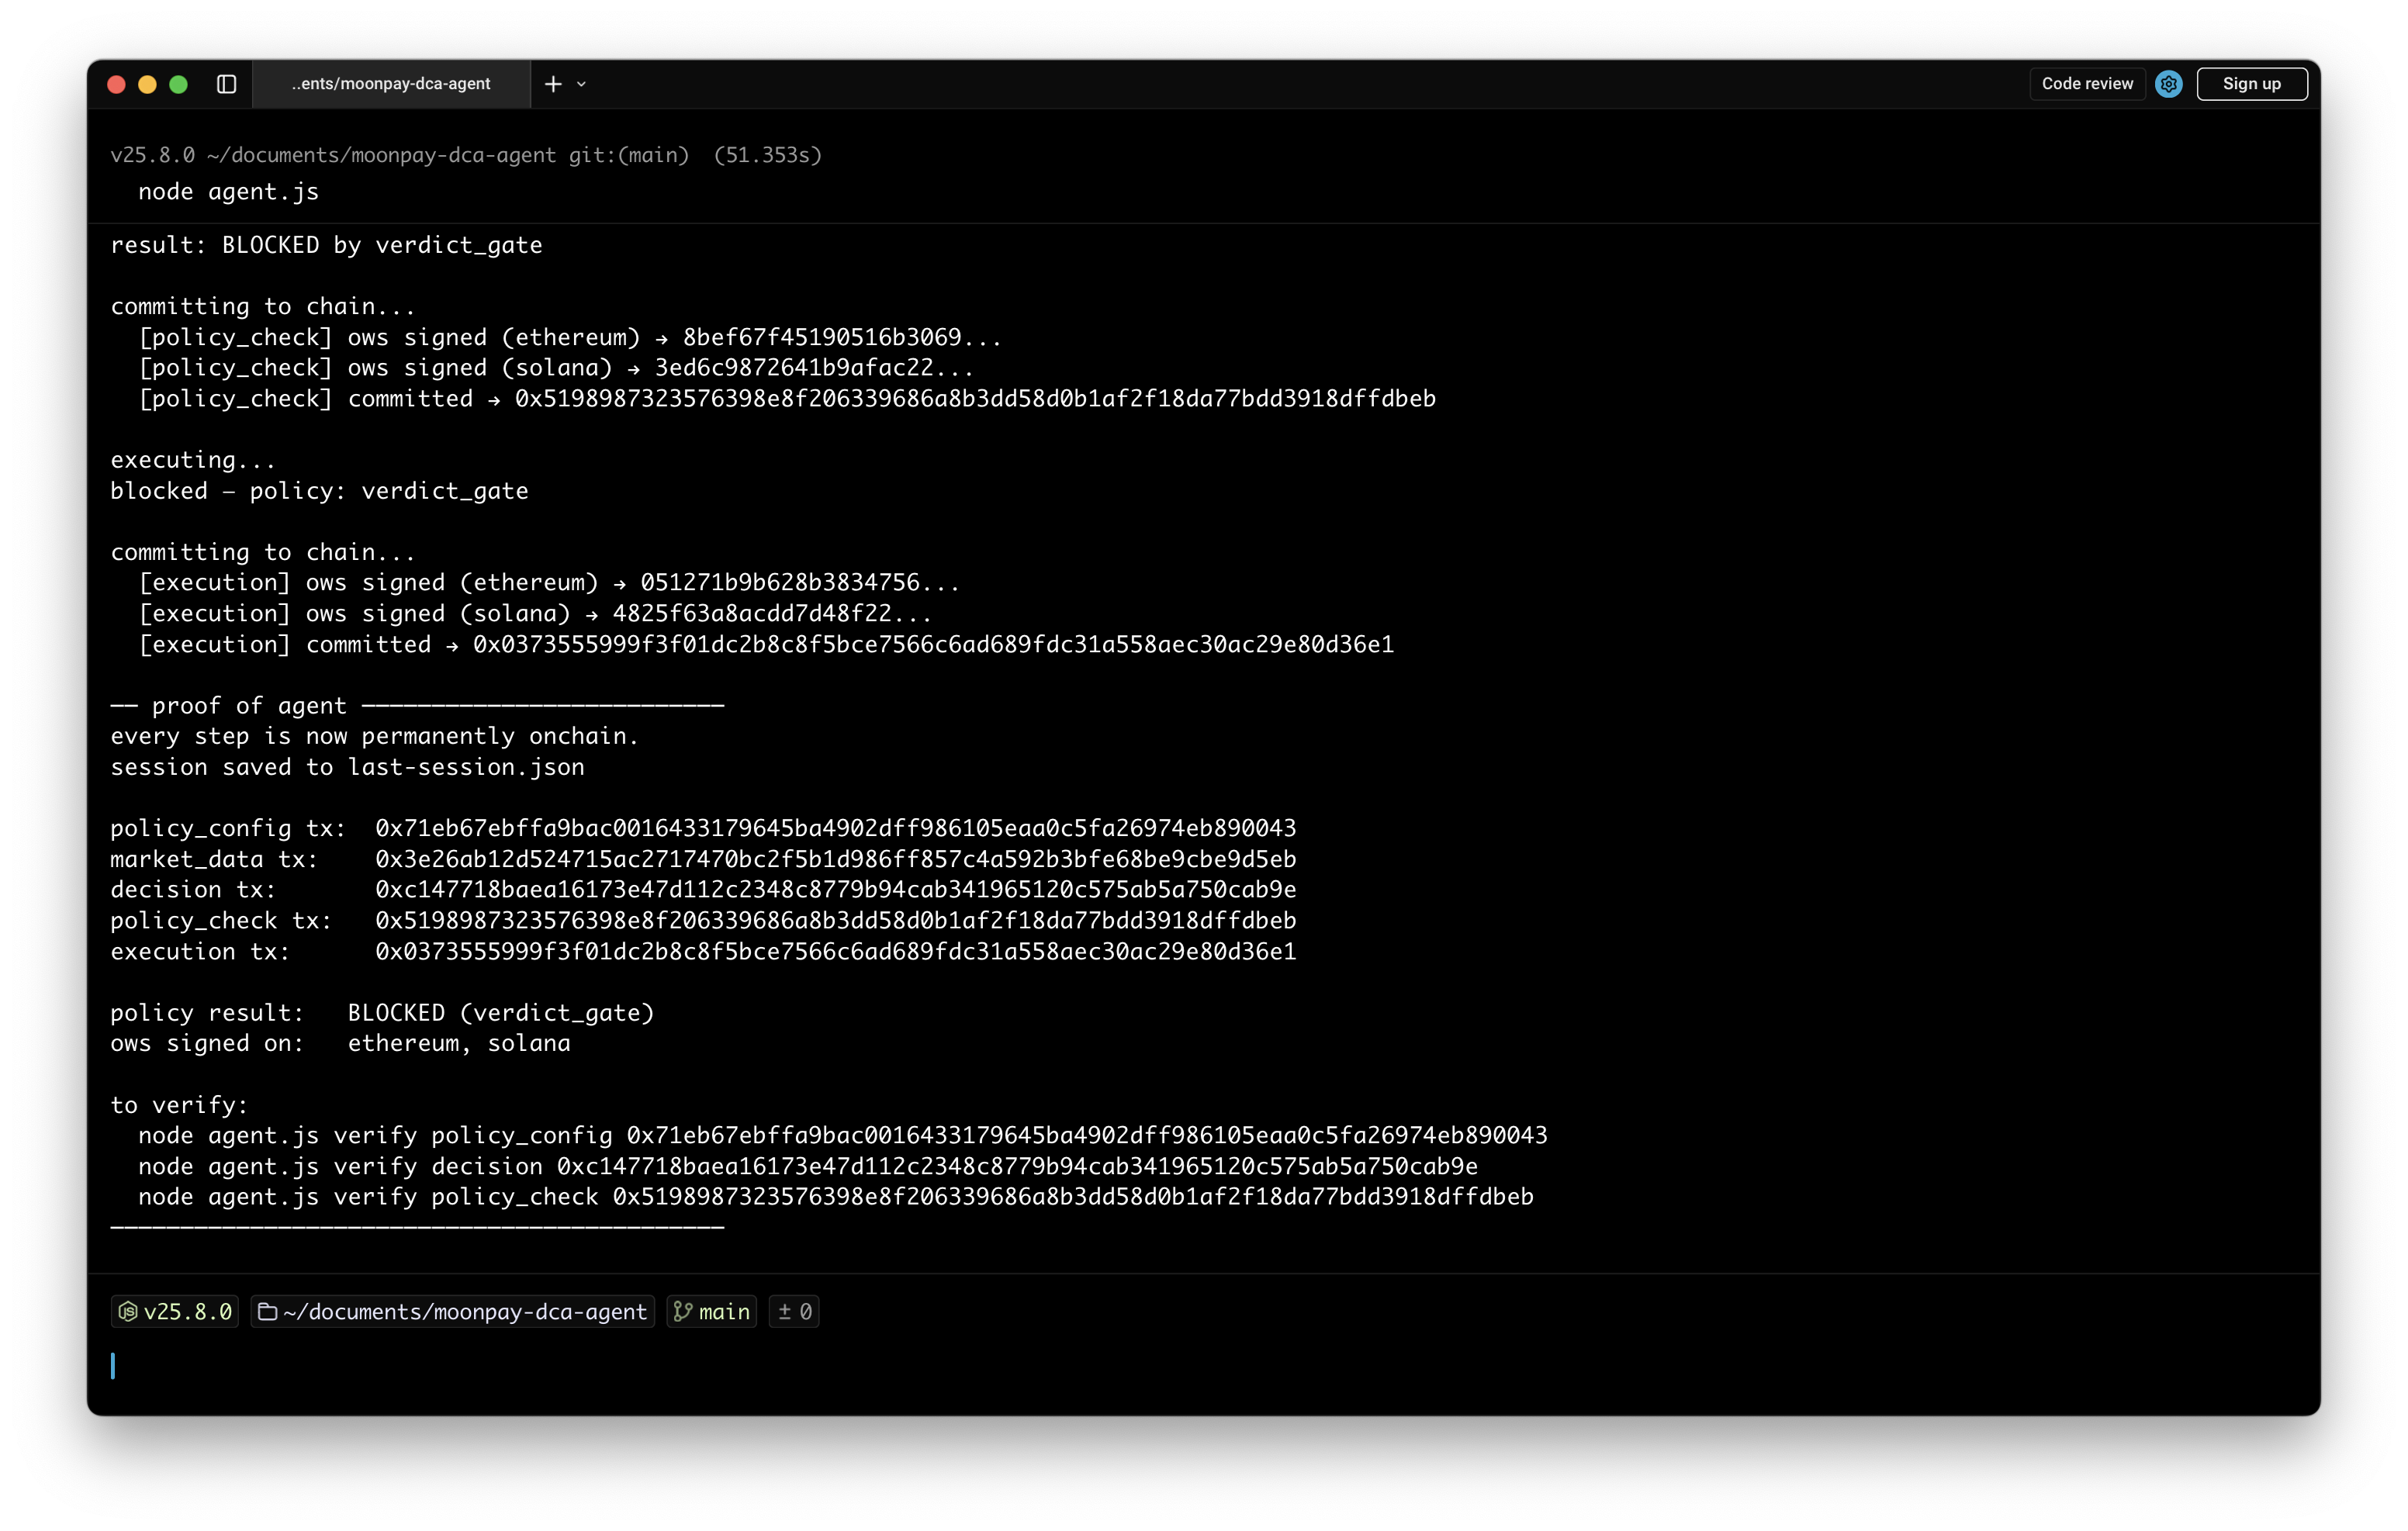Open a new tab with plus icon

click(553, 84)
